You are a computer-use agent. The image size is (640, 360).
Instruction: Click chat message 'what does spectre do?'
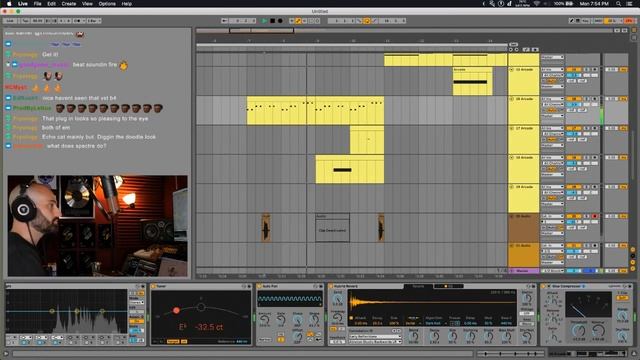(77, 146)
